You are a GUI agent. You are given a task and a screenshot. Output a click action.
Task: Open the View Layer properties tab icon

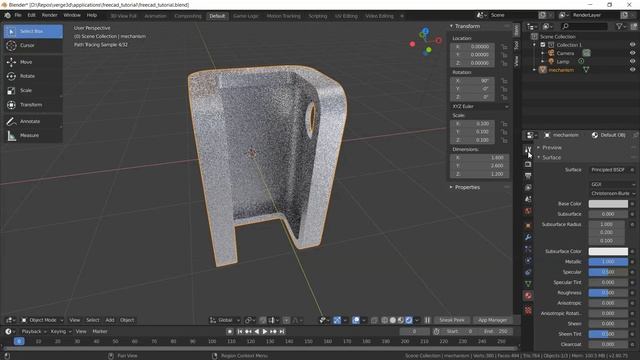[528, 188]
